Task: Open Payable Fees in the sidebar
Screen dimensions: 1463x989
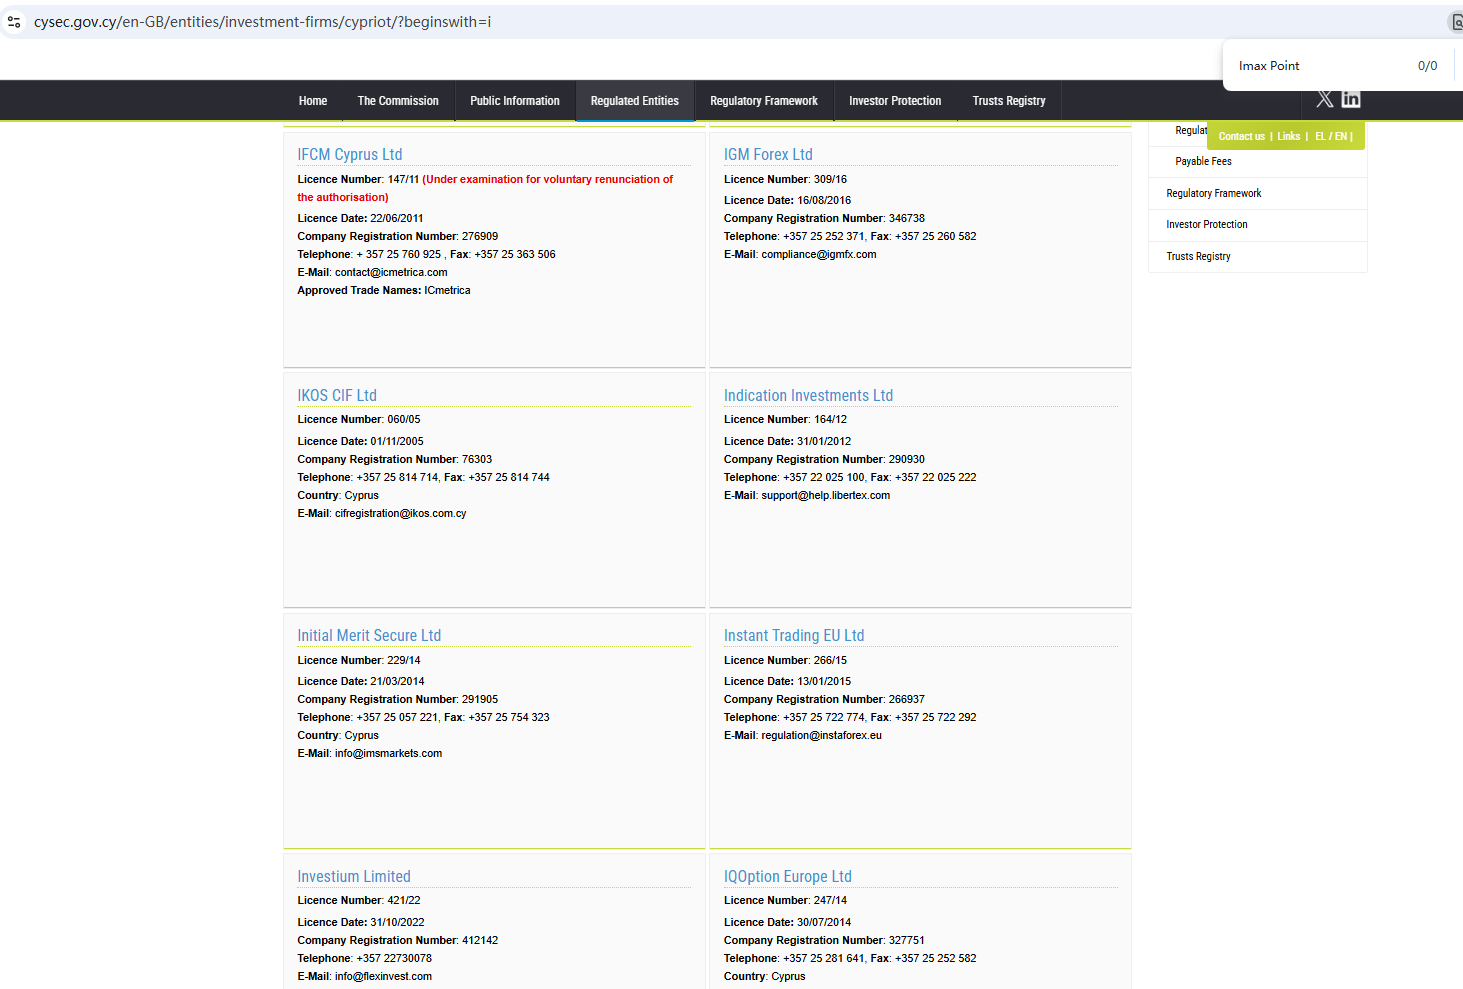Action: pos(1203,162)
